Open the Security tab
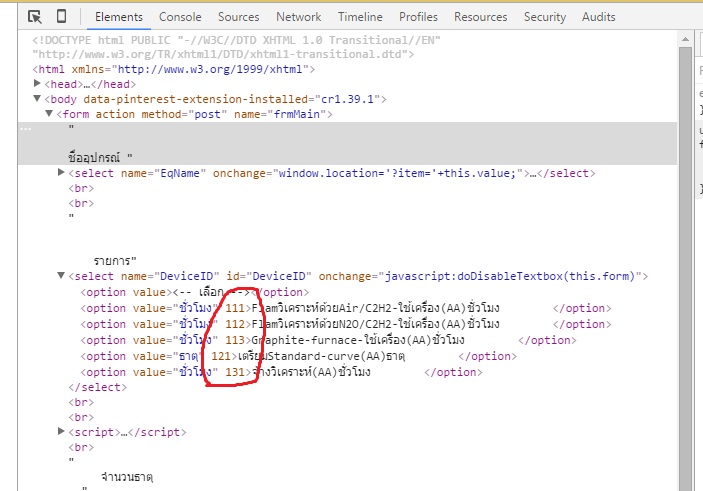 click(545, 17)
